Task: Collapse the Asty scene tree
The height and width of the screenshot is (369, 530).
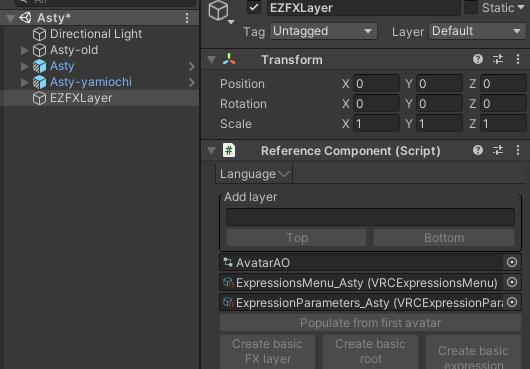Action: 10,18
